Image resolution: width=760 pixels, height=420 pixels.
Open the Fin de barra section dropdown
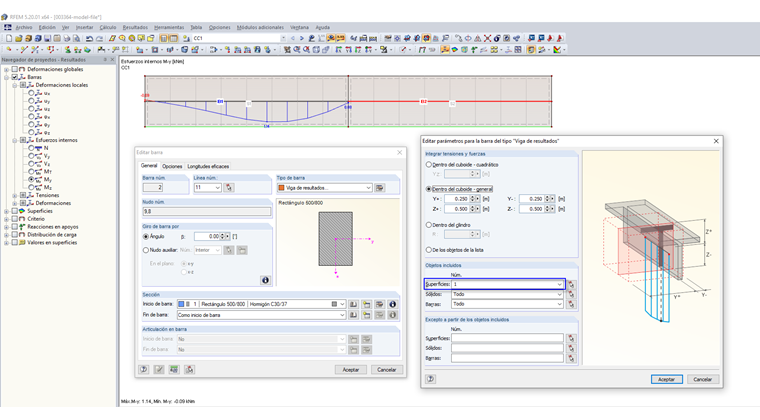tap(341, 315)
